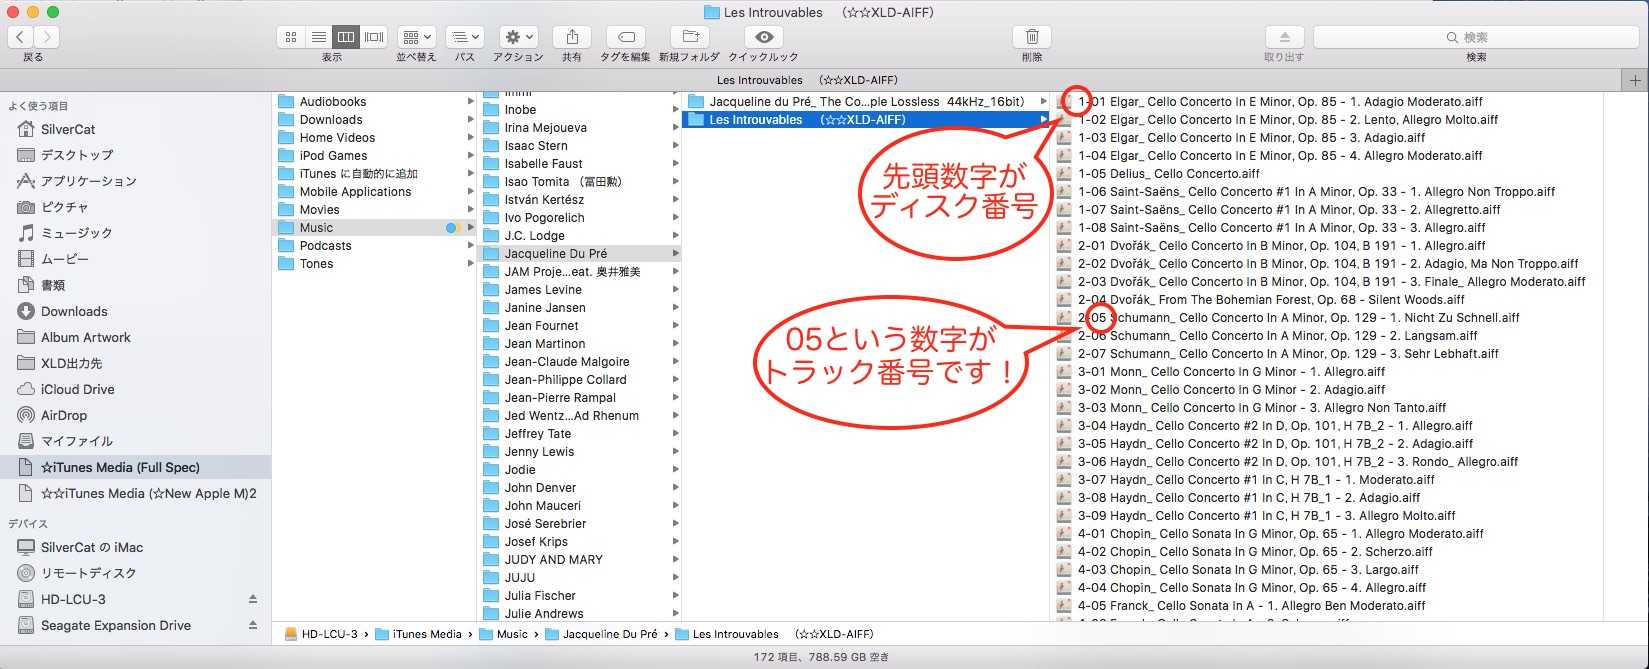Create a new folder with toolbar icon

tap(689, 37)
